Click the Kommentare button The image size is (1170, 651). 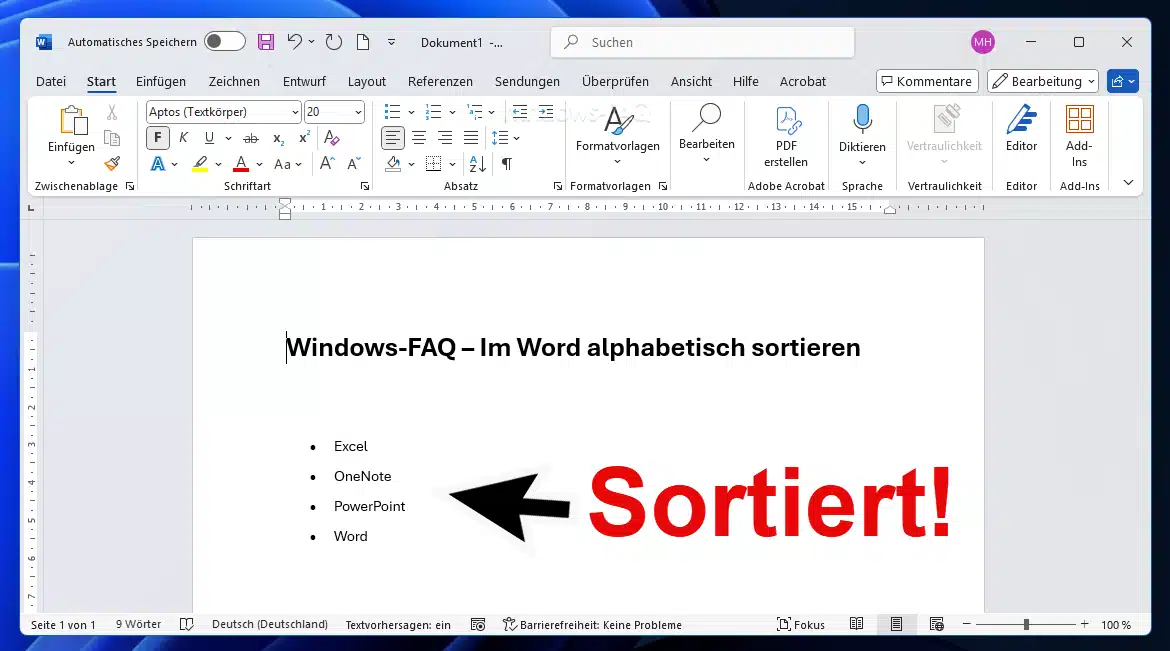tap(926, 82)
